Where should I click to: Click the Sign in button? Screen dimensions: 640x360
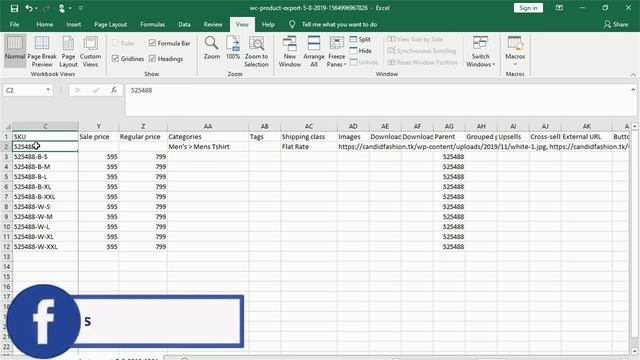coord(528,8)
